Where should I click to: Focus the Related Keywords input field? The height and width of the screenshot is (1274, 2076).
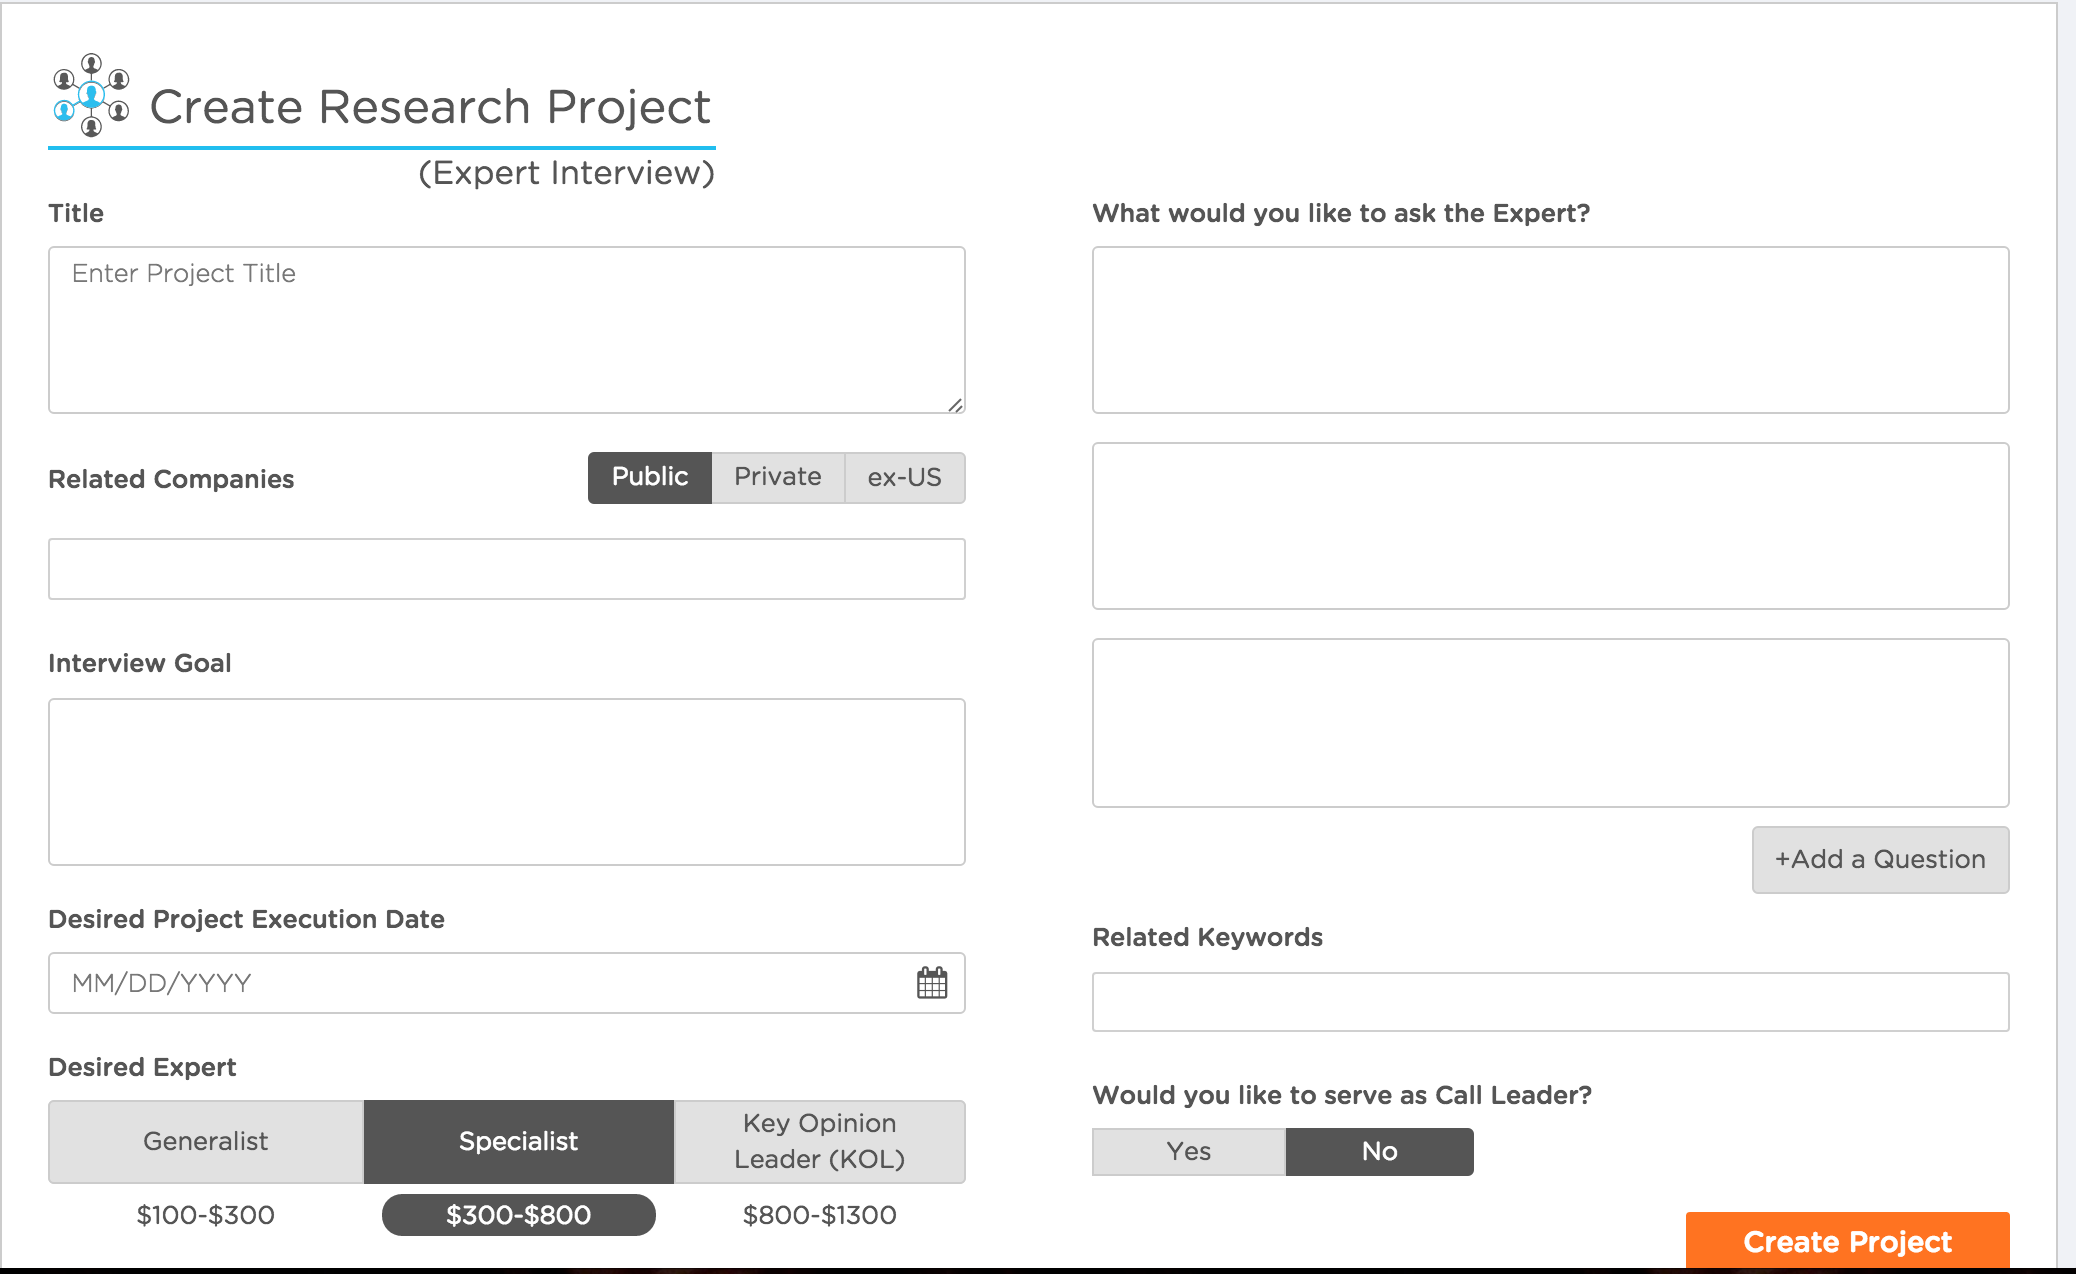pyautogui.click(x=1550, y=1000)
